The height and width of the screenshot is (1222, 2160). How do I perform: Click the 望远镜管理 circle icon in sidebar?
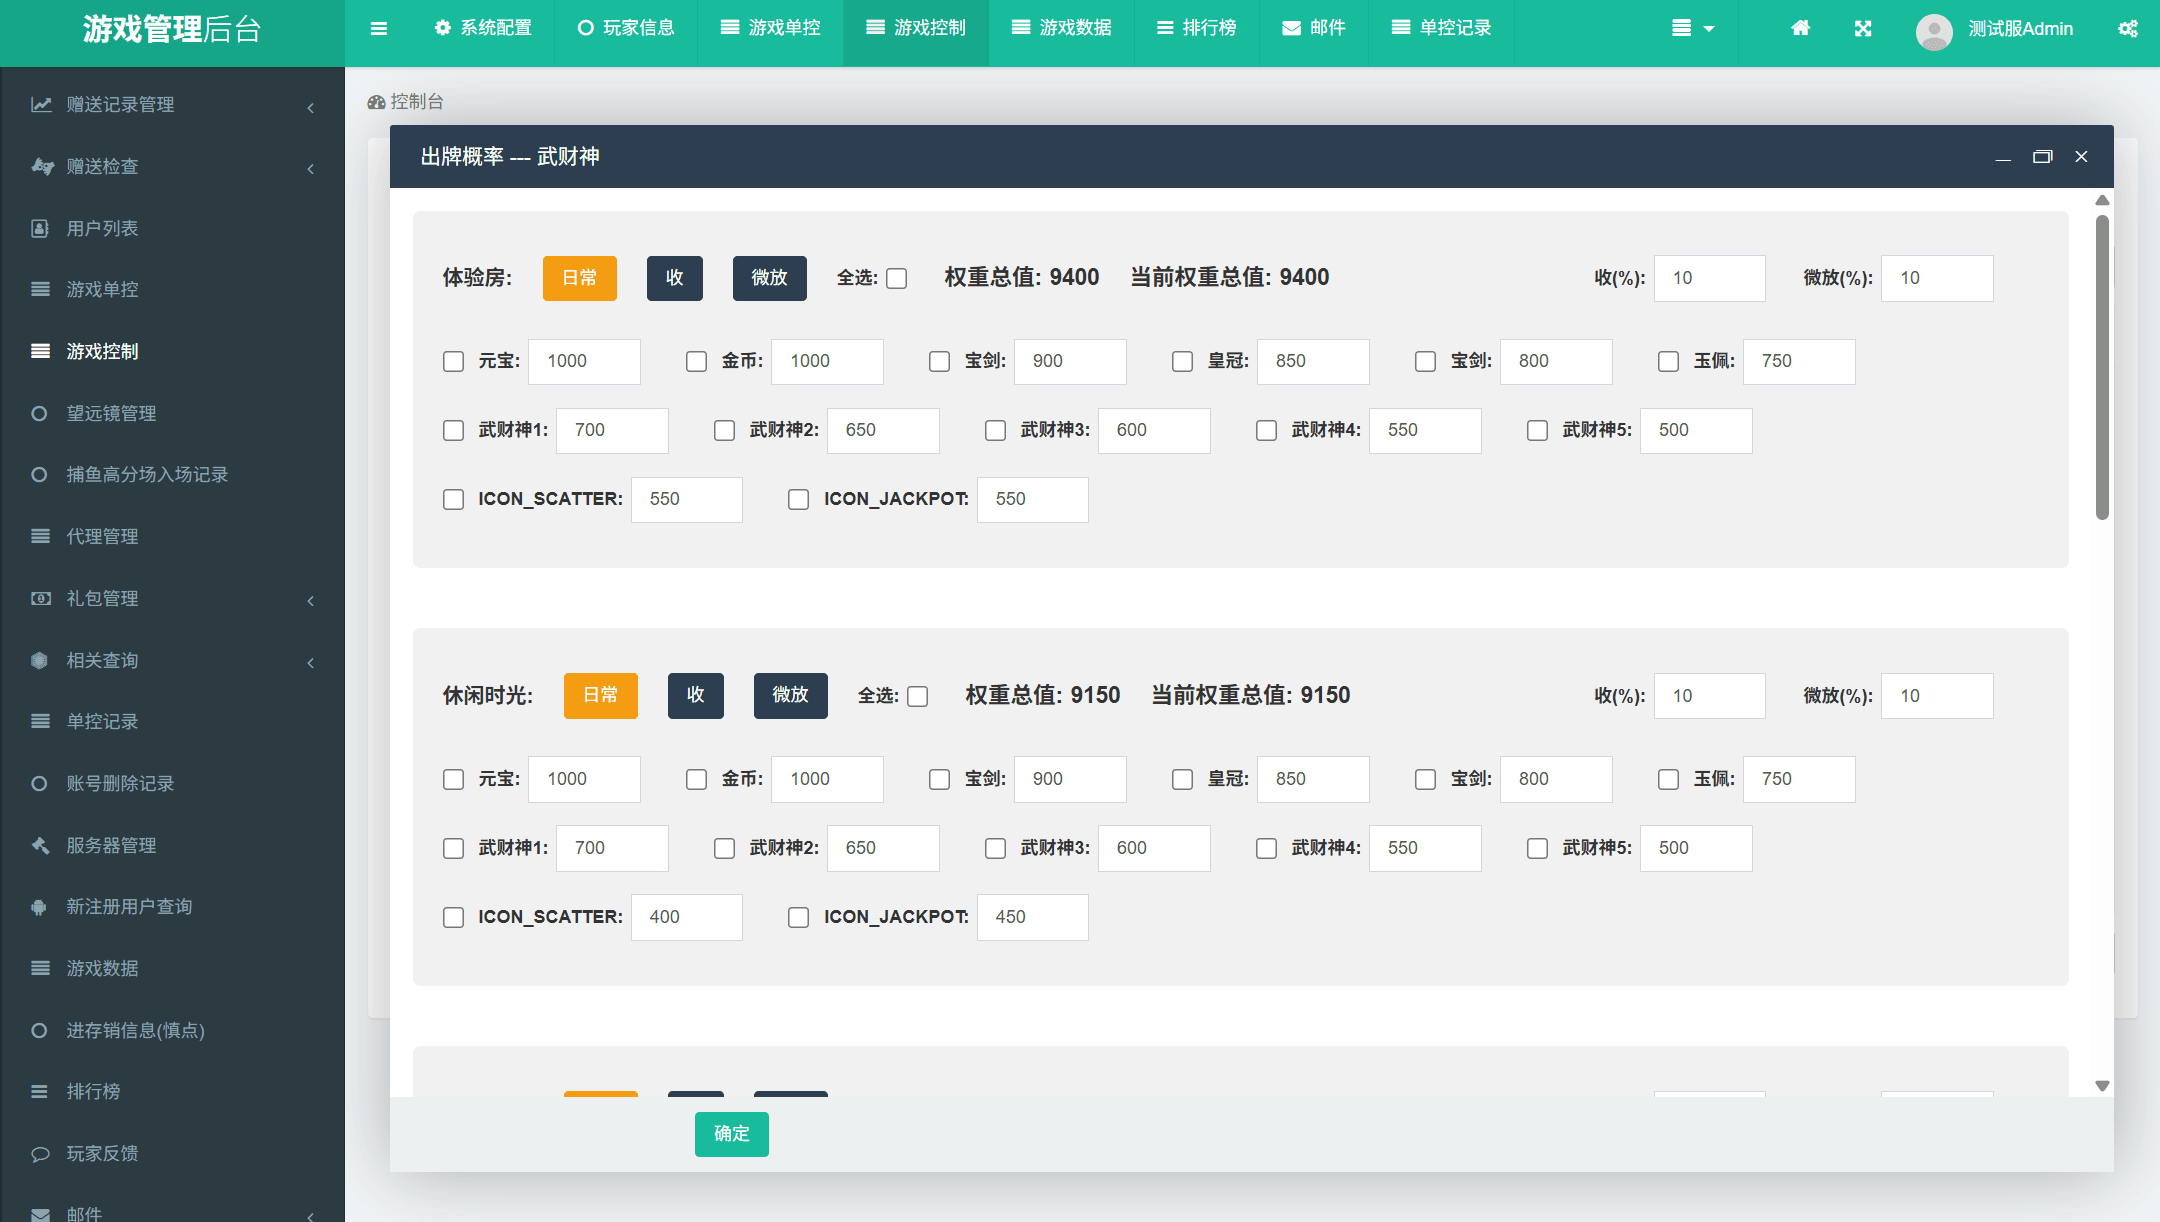coord(39,413)
